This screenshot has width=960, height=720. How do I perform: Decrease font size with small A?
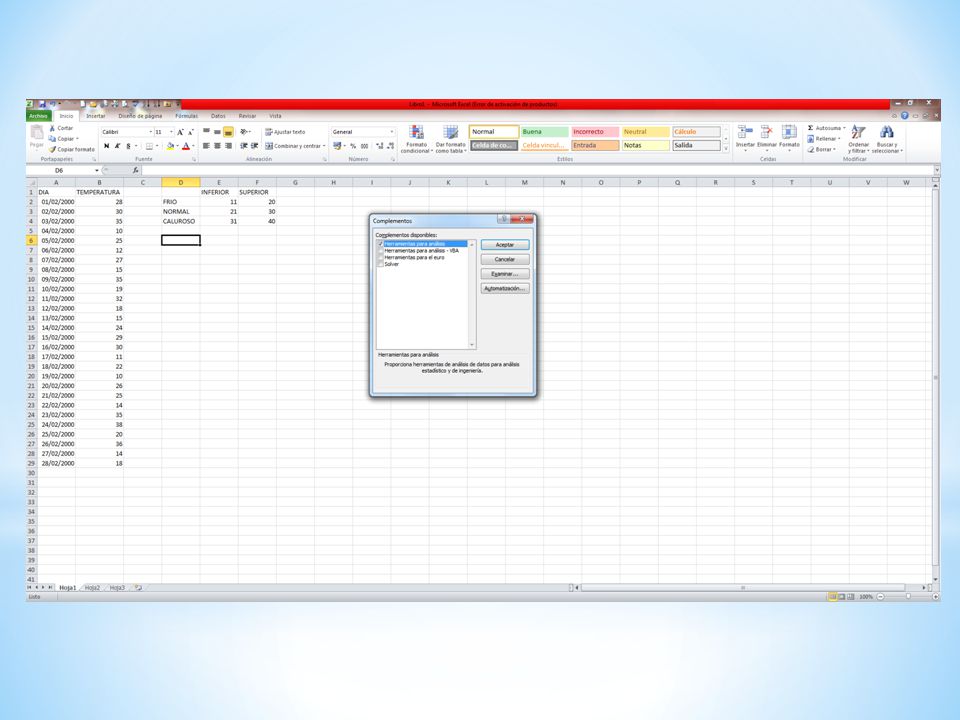point(190,132)
